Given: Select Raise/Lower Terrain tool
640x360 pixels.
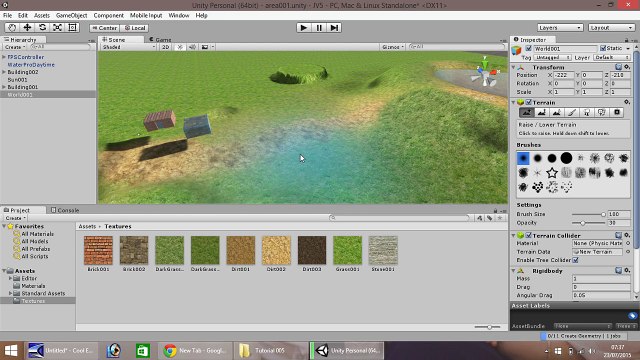Looking at the screenshot, I should pos(527,113).
